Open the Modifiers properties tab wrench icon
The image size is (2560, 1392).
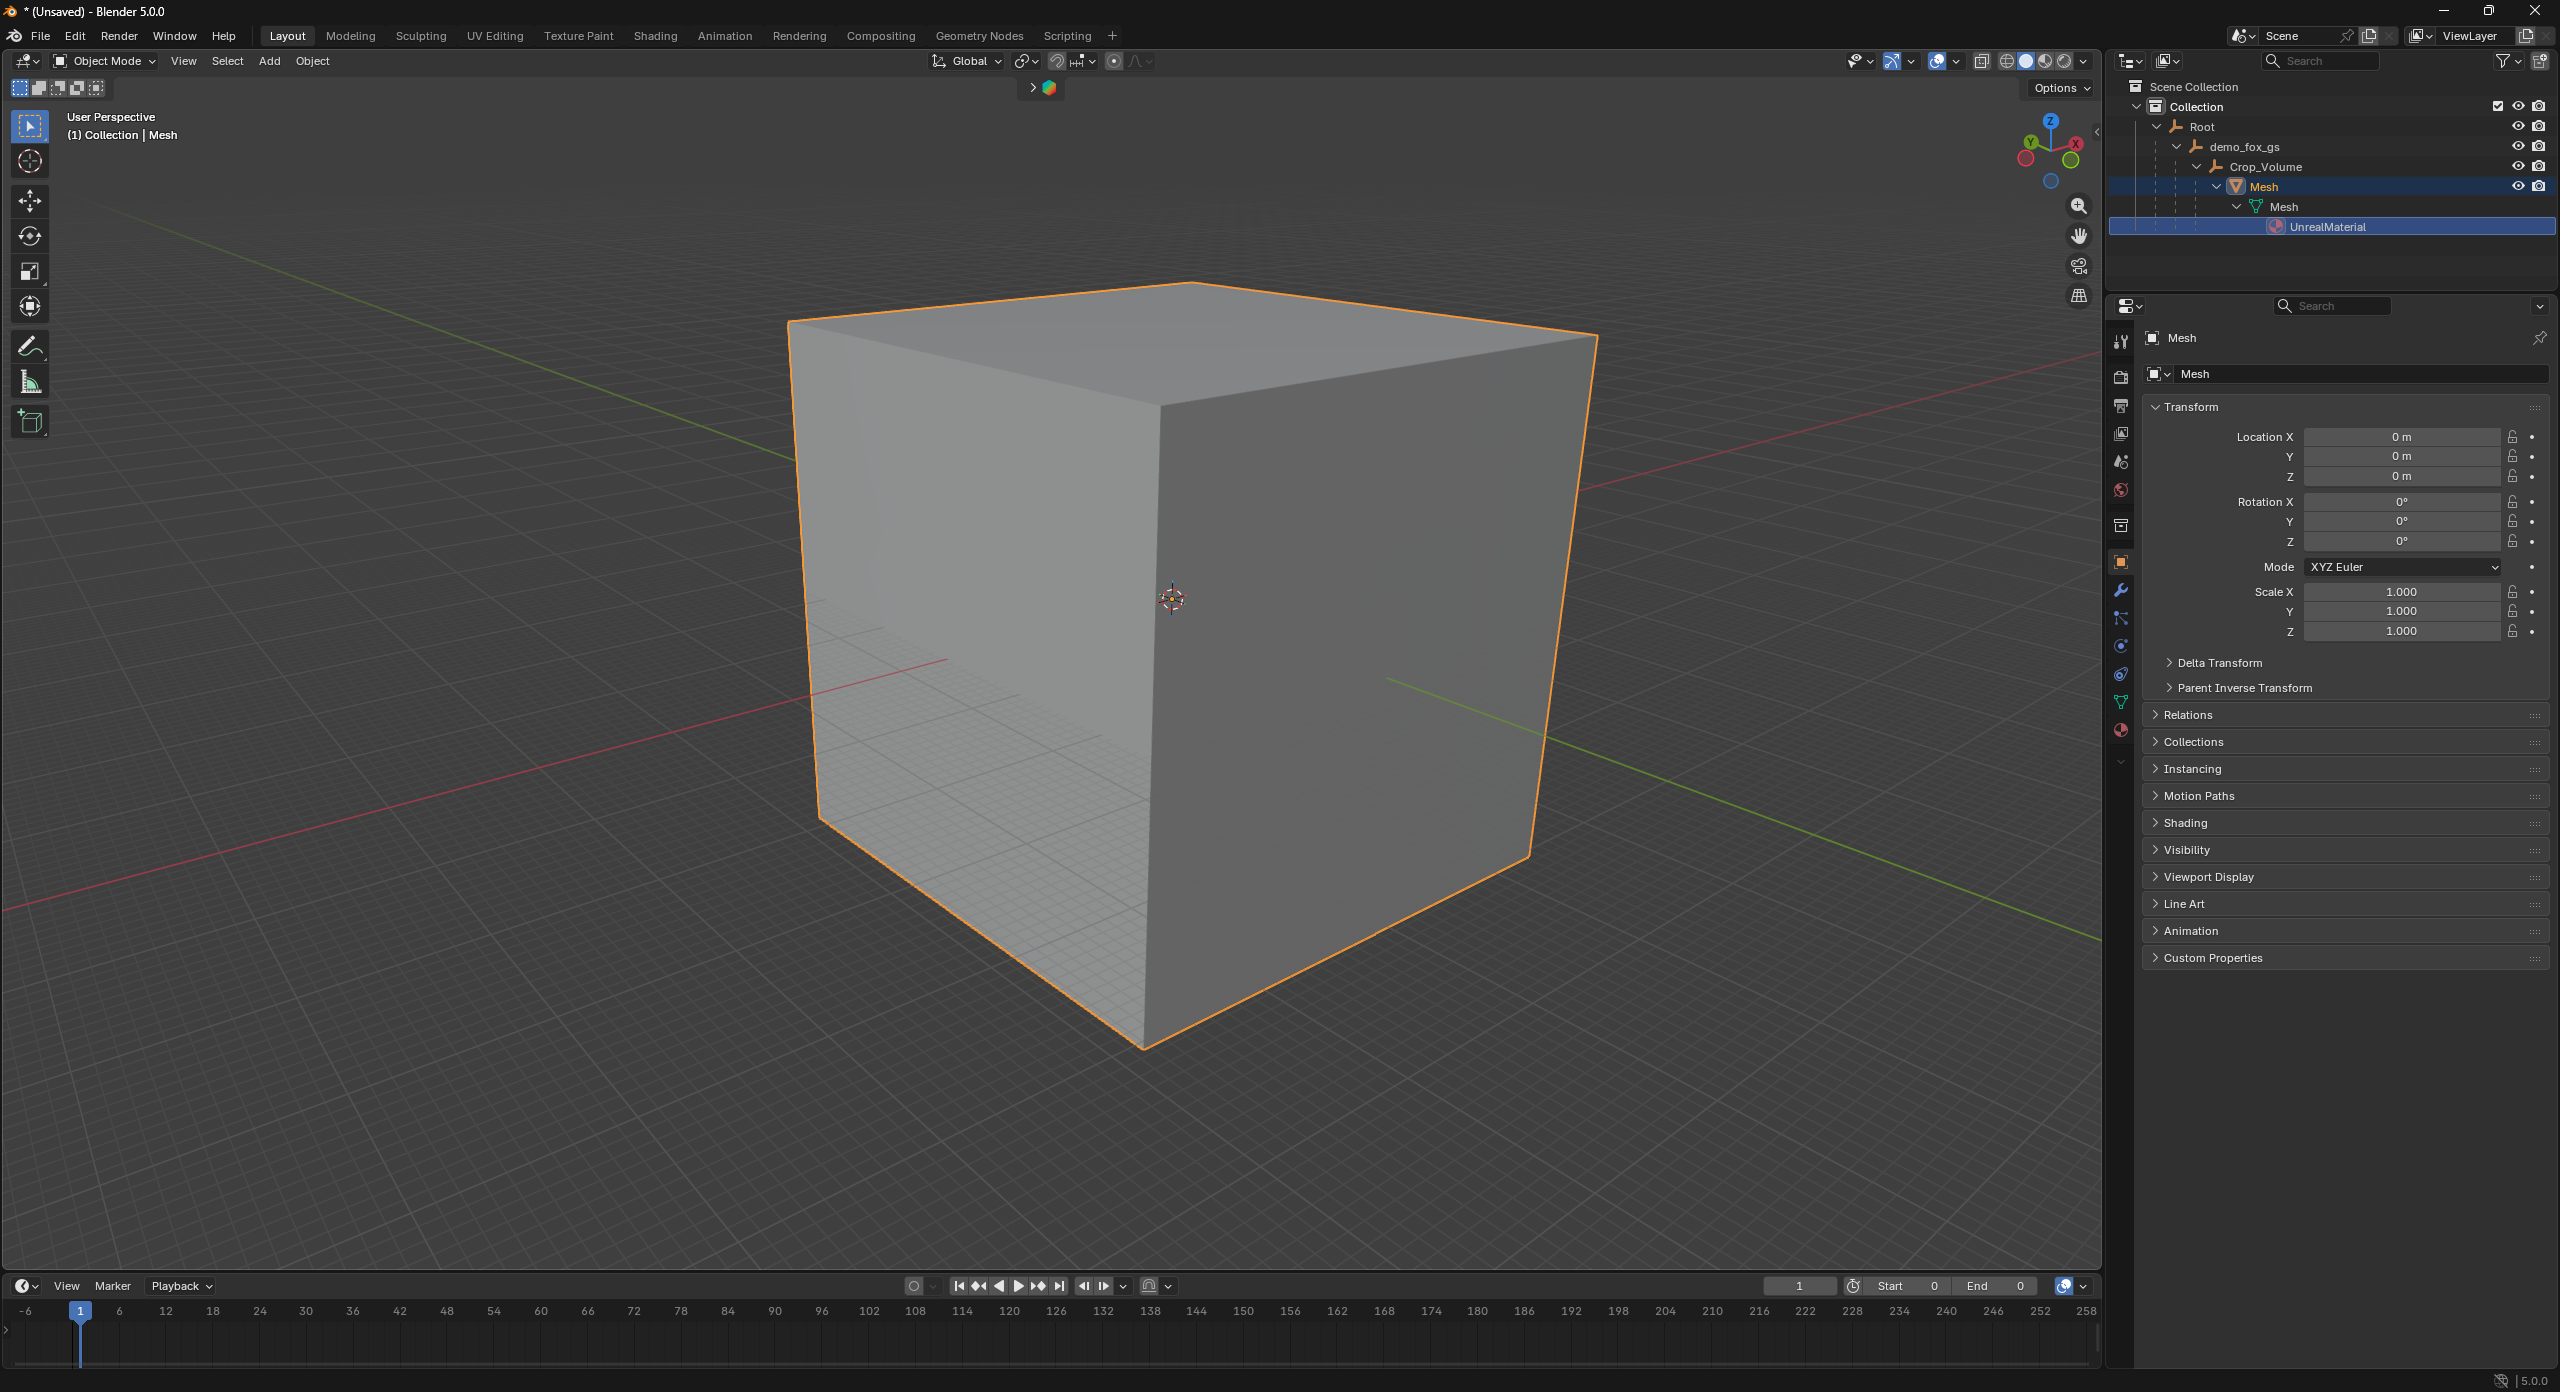tap(2121, 590)
